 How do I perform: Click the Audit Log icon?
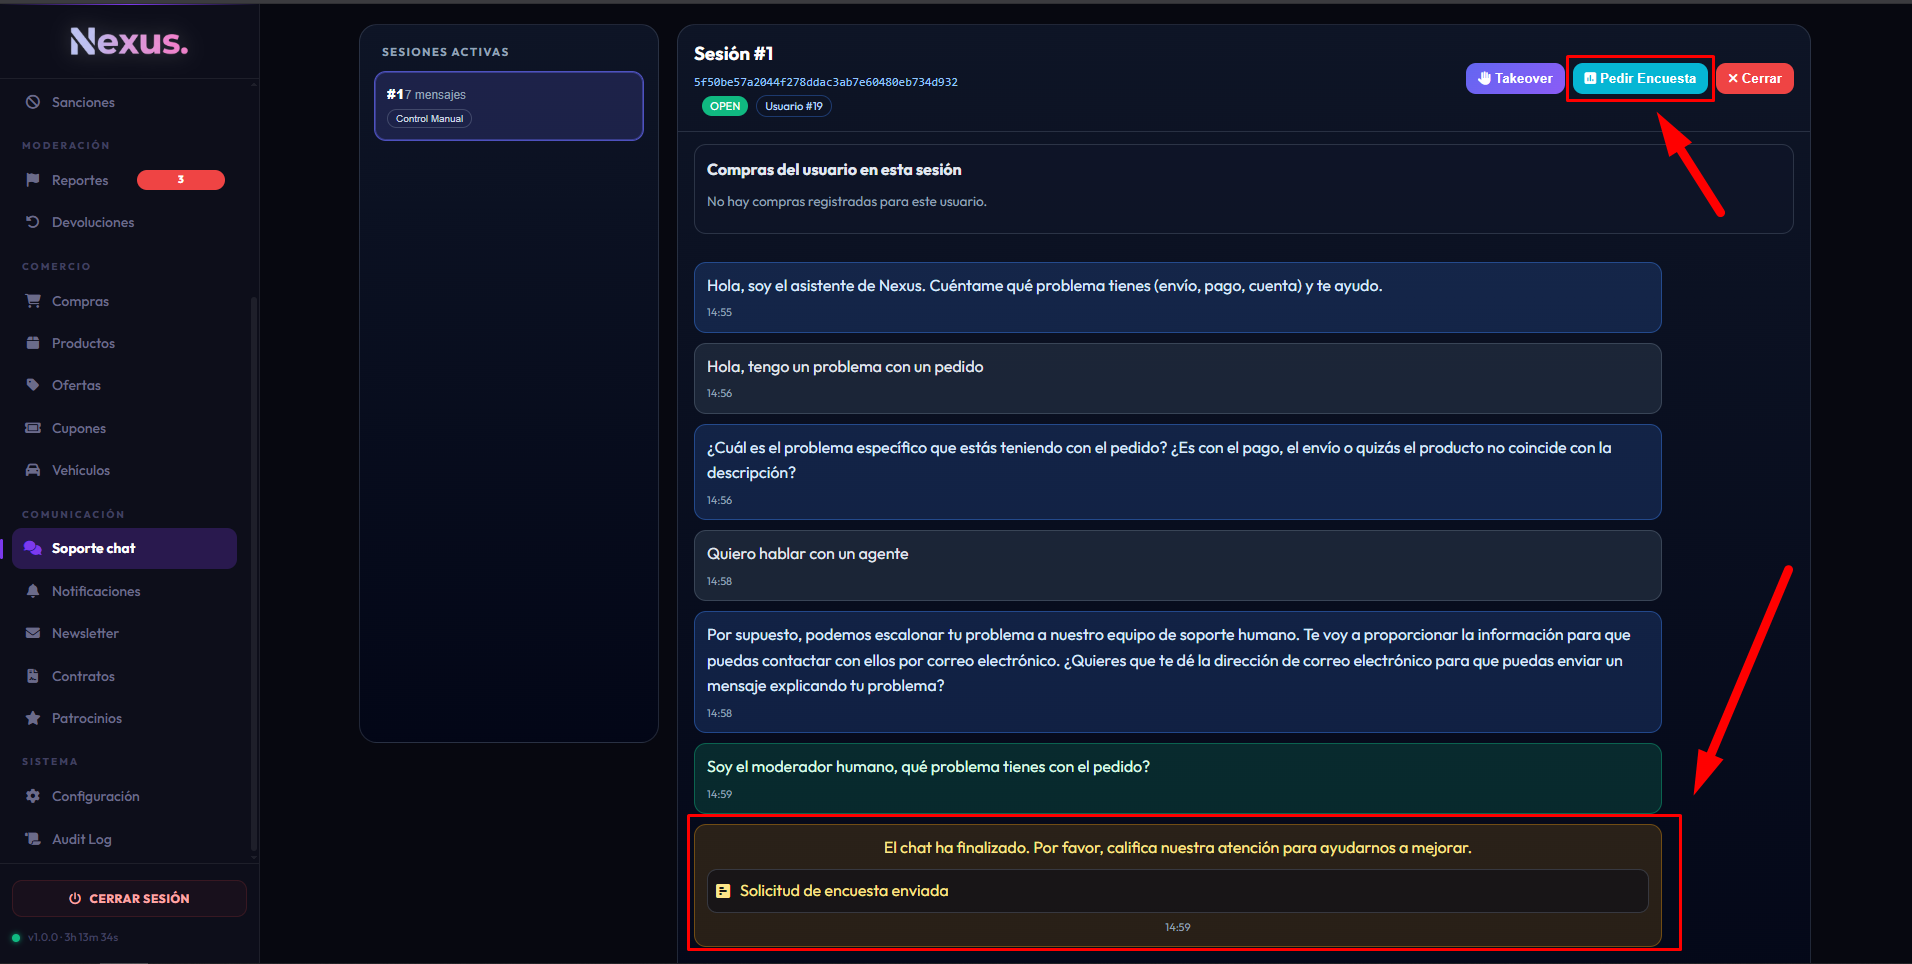(33, 839)
